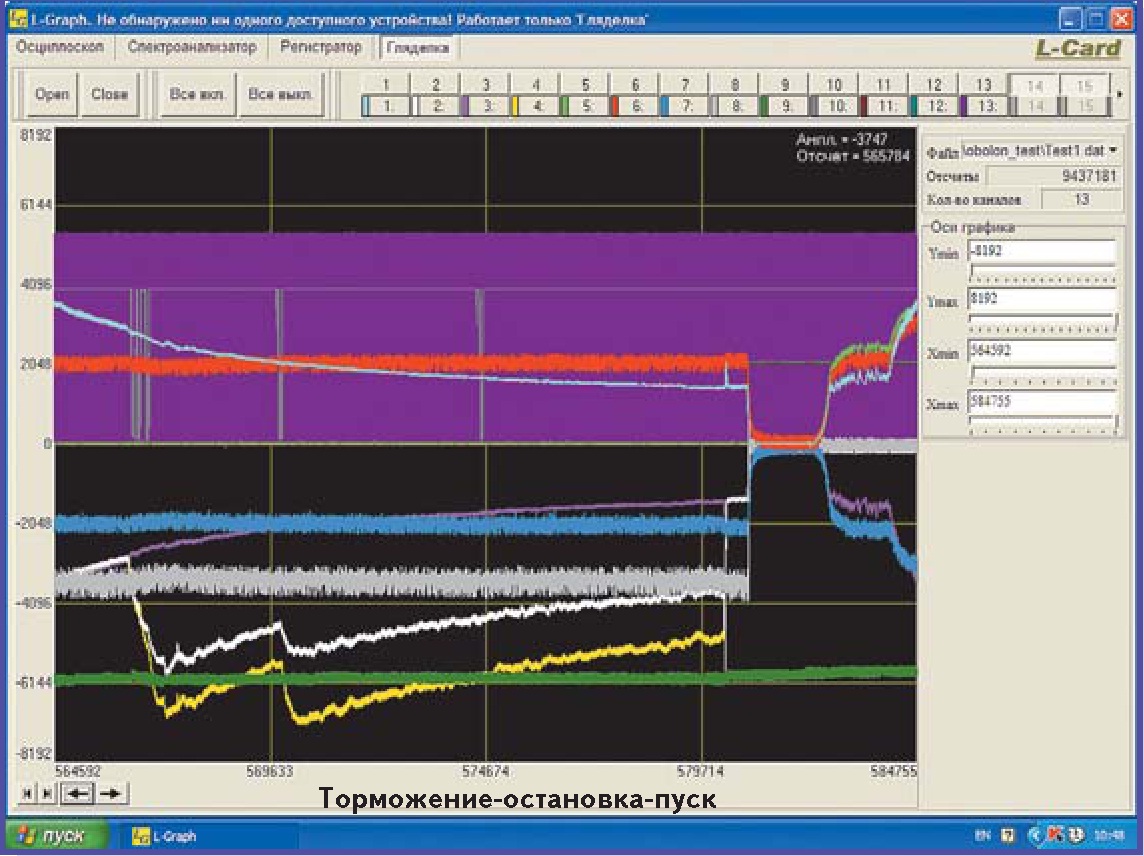Click the Open button
The width and height of the screenshot is (1144, 856).
point(52,95)
